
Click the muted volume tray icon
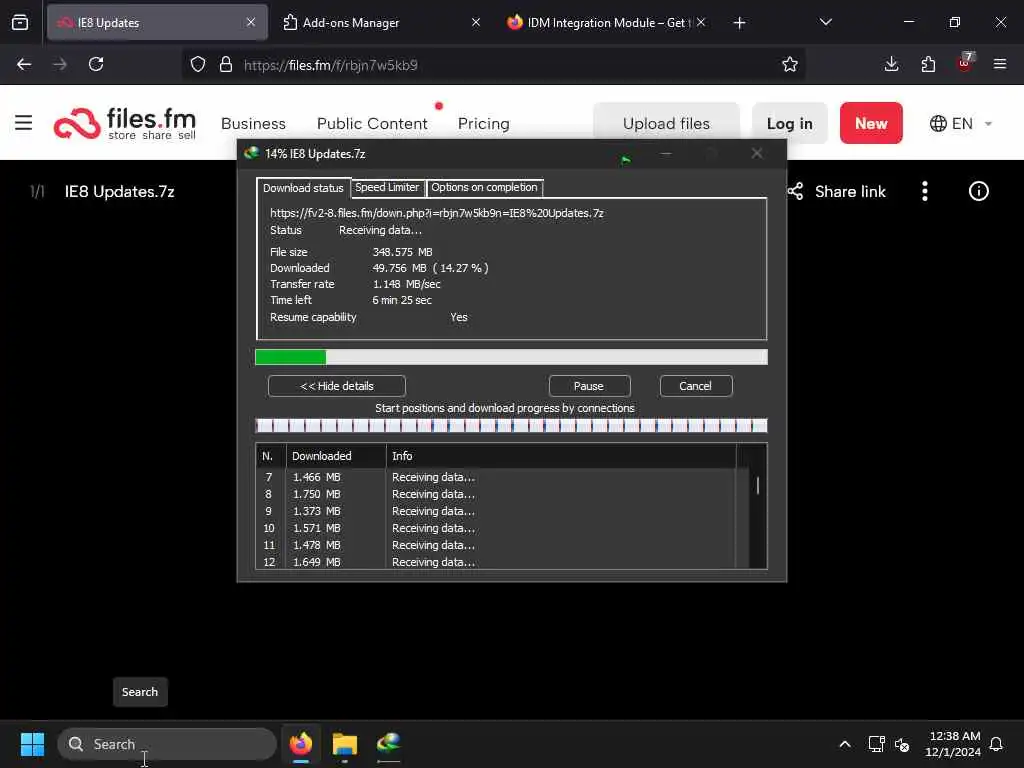903,744
